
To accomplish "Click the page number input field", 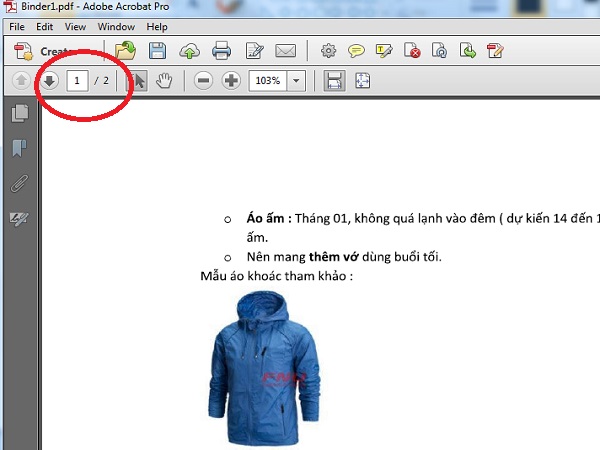I will tap(77, 81).
